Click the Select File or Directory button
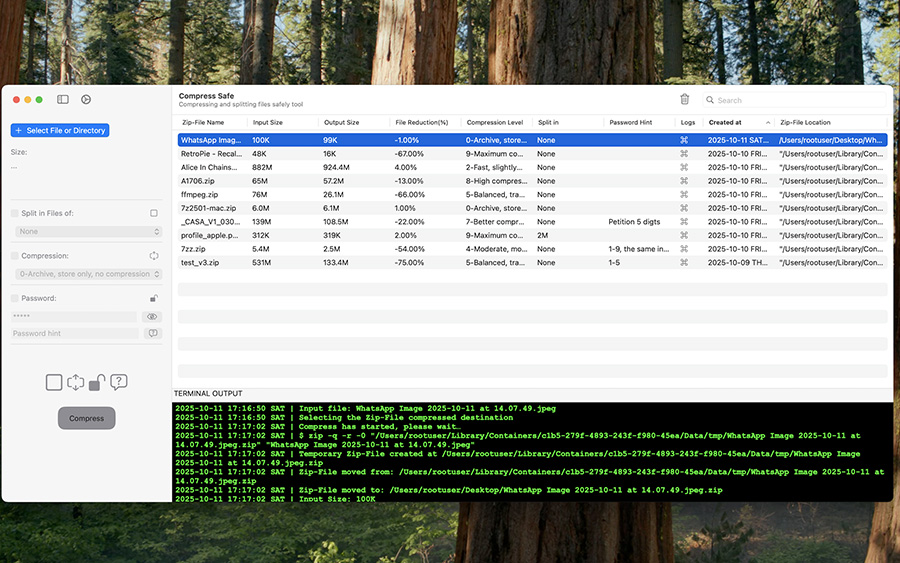Image resolution: width=900 pixels, height=563 pixels. coord(60,130)
